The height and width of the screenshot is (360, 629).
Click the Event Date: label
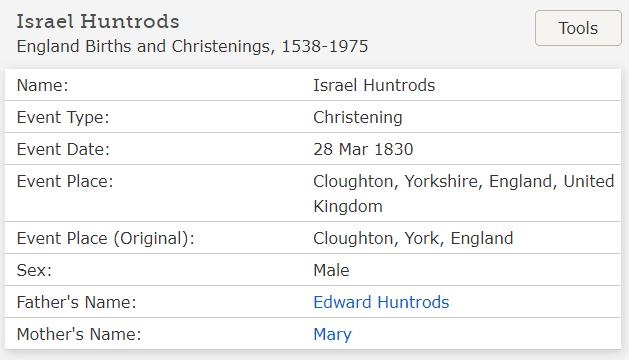point(63,149)
